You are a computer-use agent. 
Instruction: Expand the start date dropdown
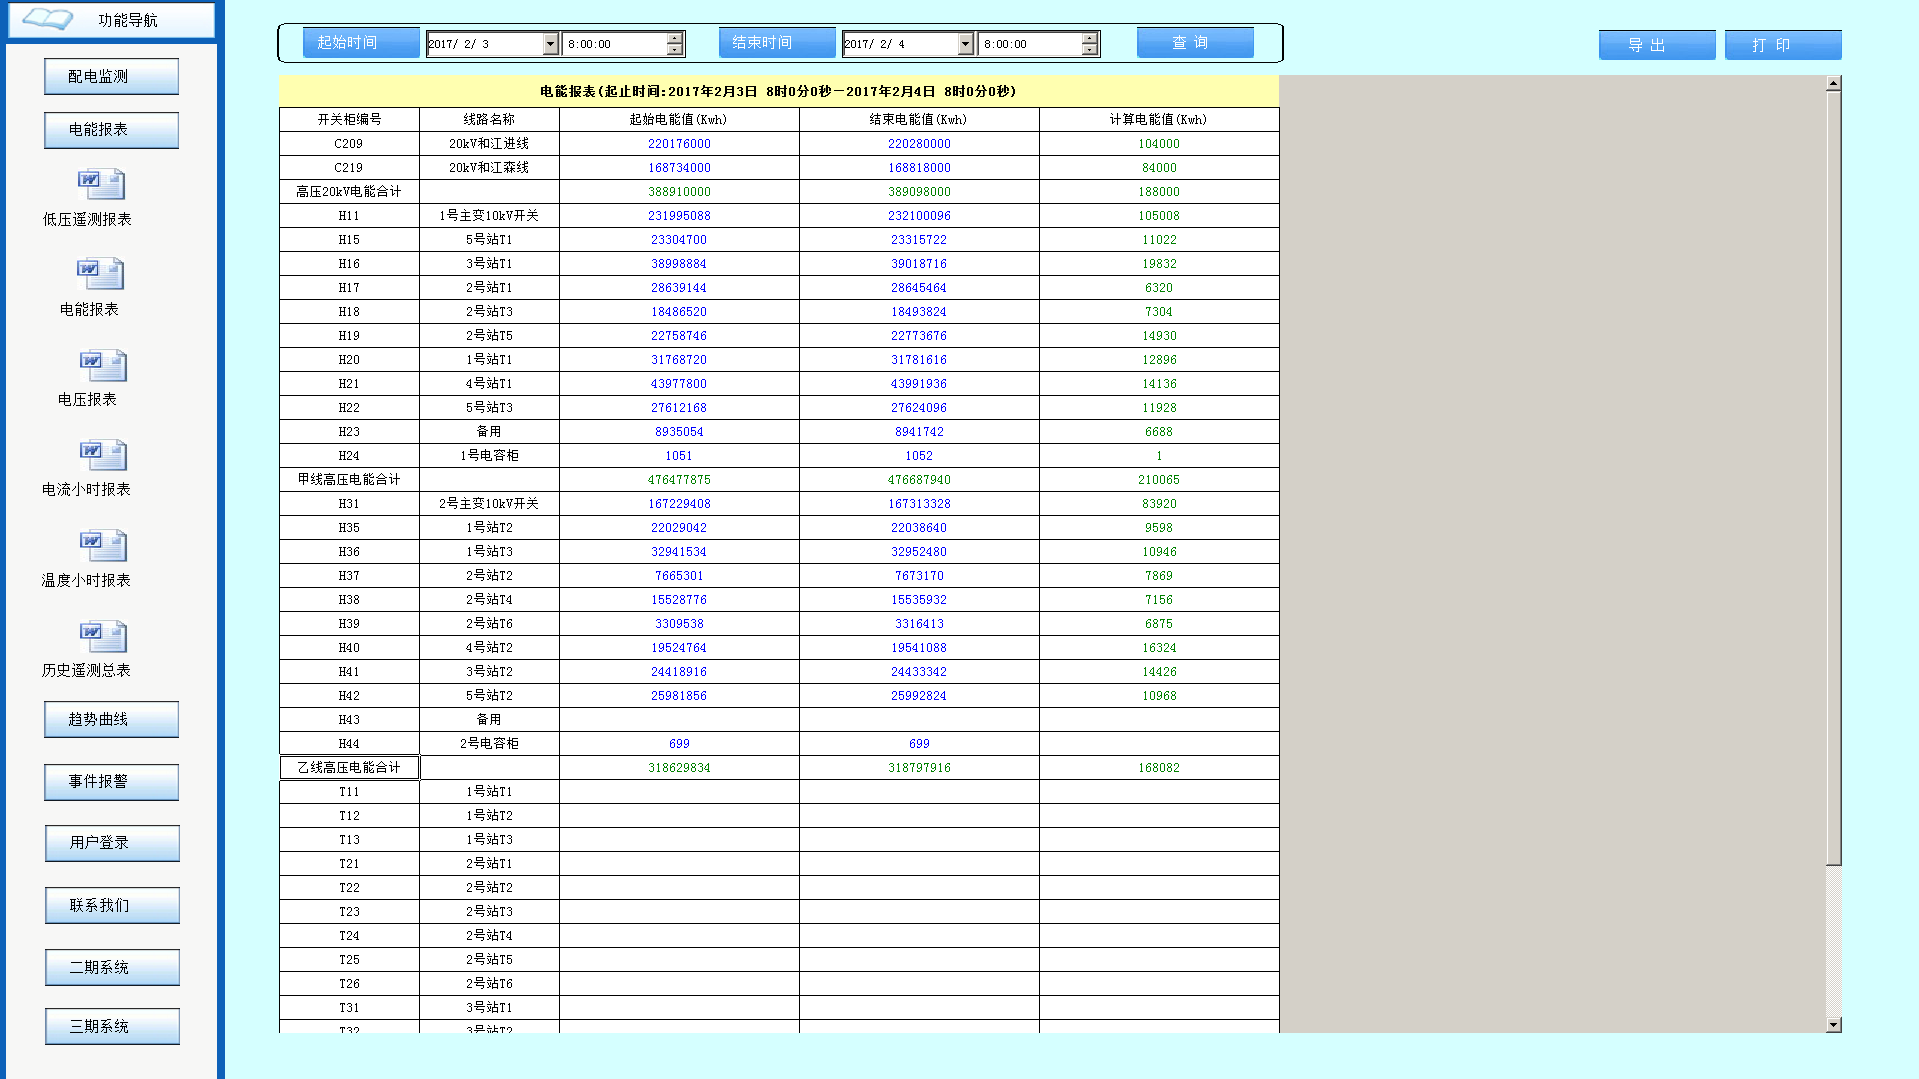pyautogui.click(x=550, y=44)
